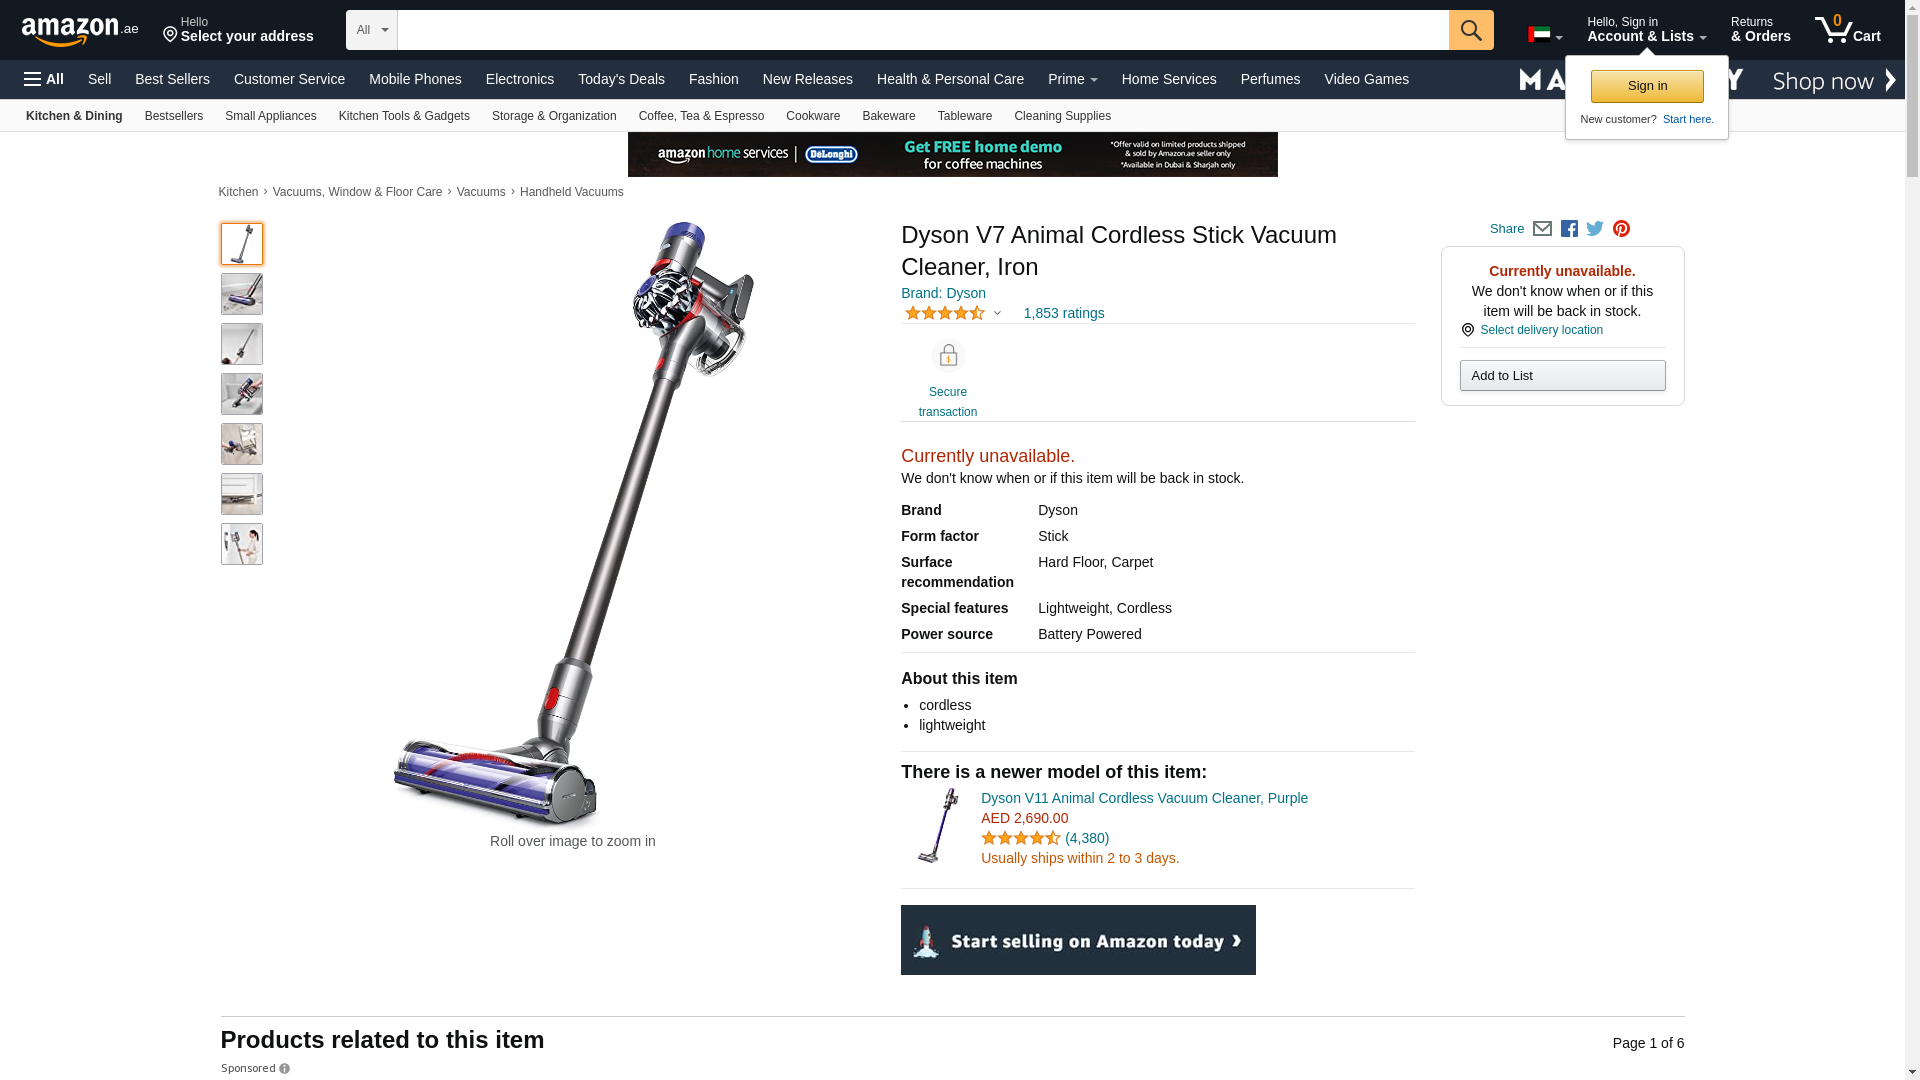The width and height of the screenshot is (1920, 1080).
Task: Select the second product thumbnail image
Action: [x=242, y=294]
